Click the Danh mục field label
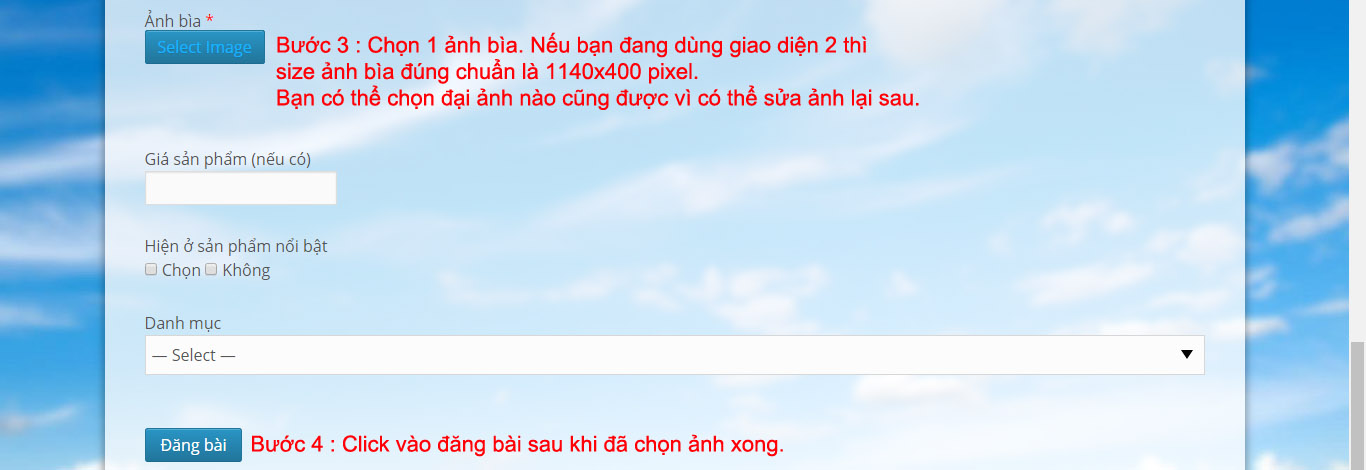 pos(183,323)
